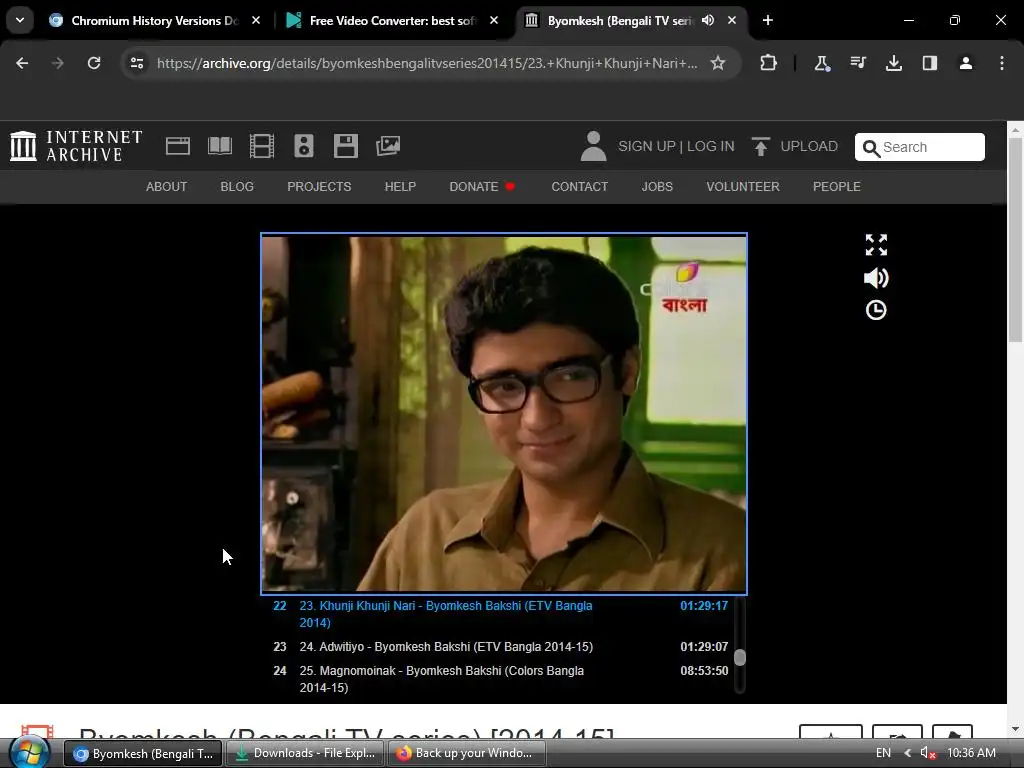This screenshot has width=1024, height=768.
Task: Close the Chromium History Versions tab
Action: coord(256,20)
